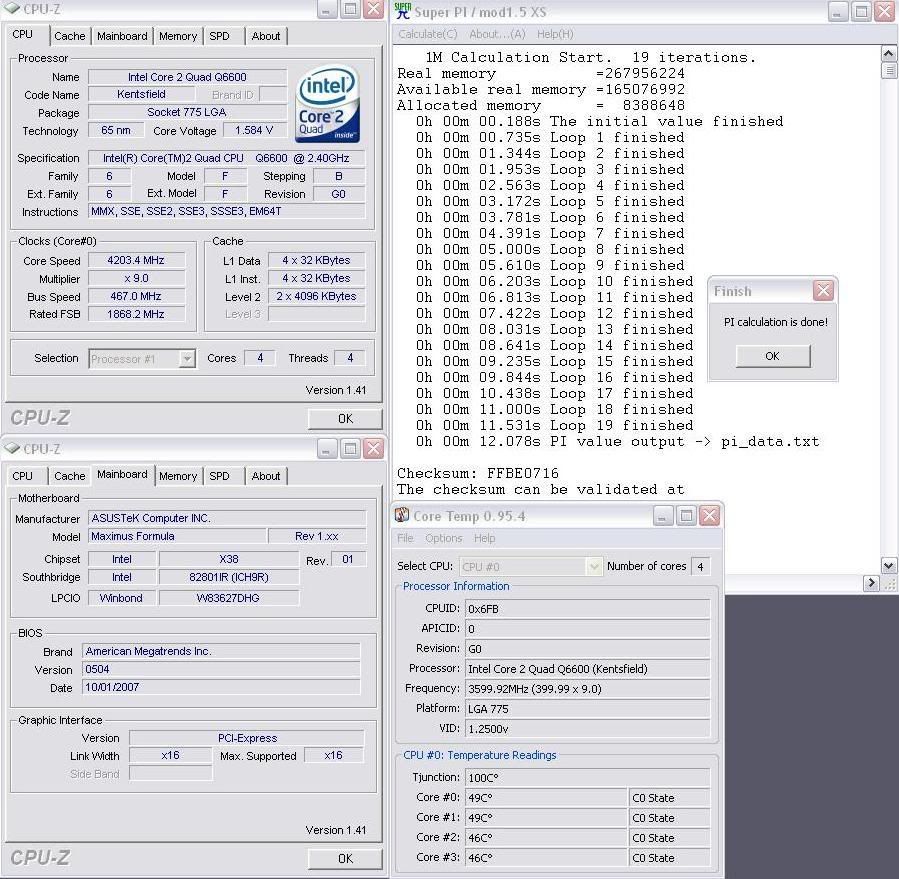Close the Core Temp window
899x879 pixels.
(710, 516)
